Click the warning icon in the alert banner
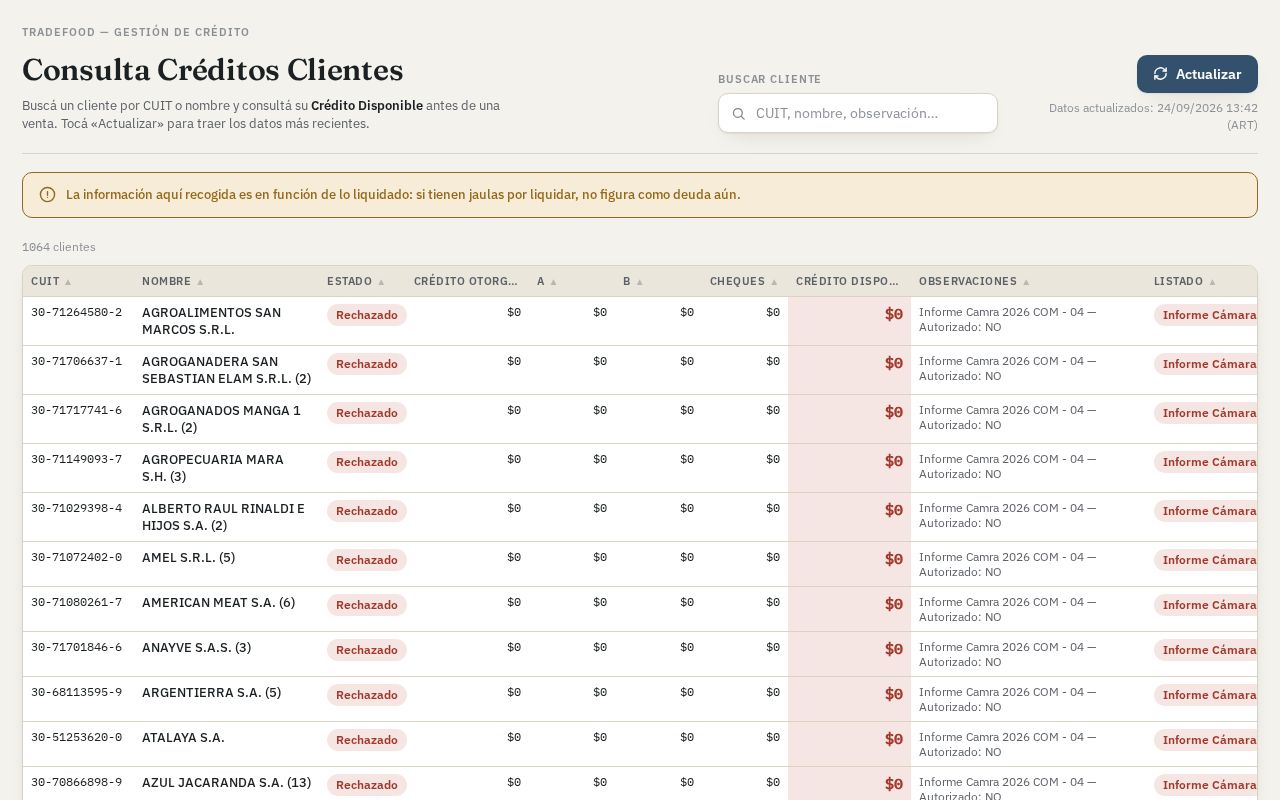This screenshot has height=800, width=1280. (47, 195)
